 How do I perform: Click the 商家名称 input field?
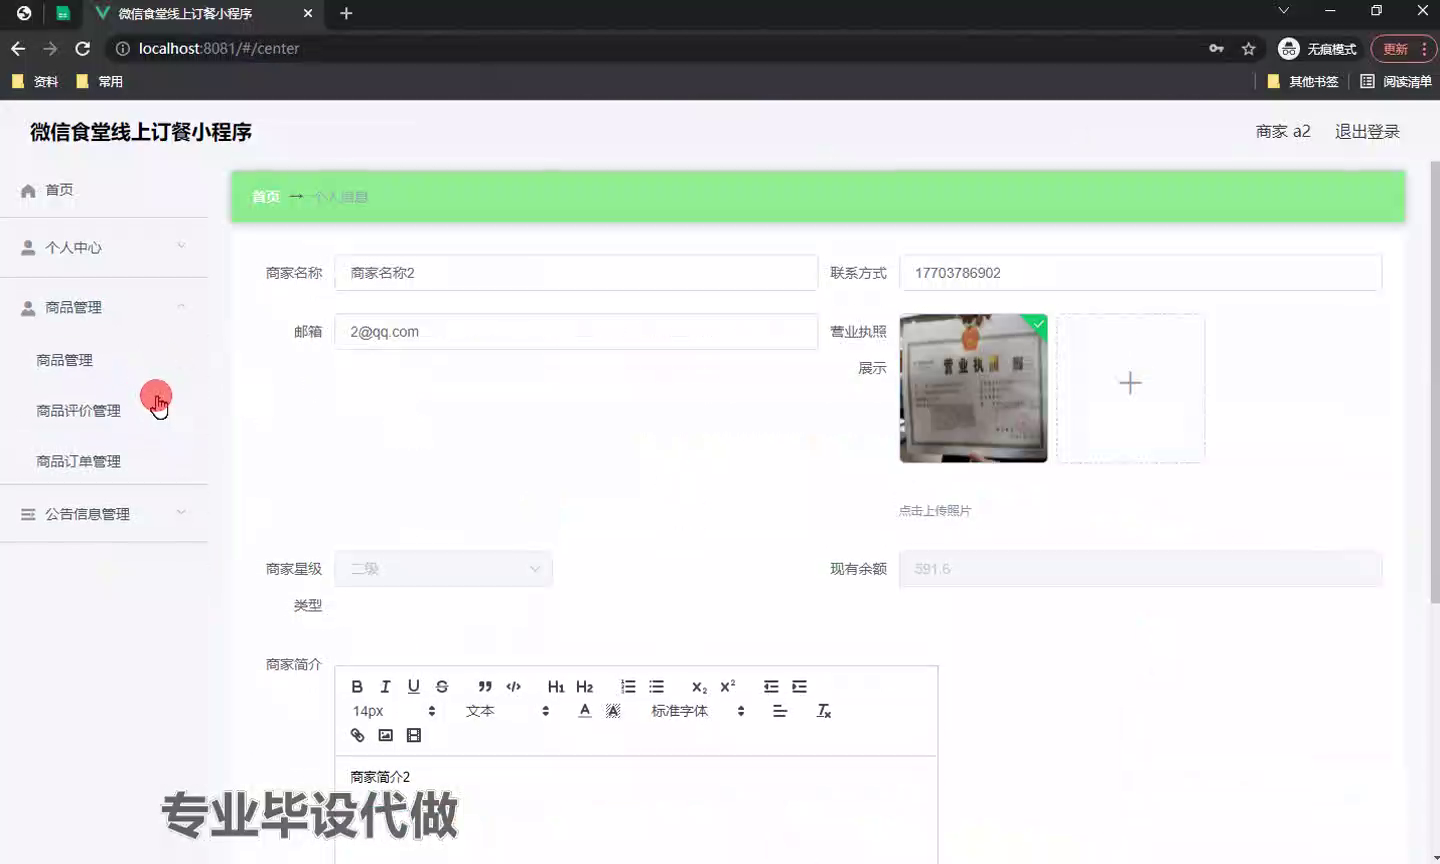click(576, 273)
